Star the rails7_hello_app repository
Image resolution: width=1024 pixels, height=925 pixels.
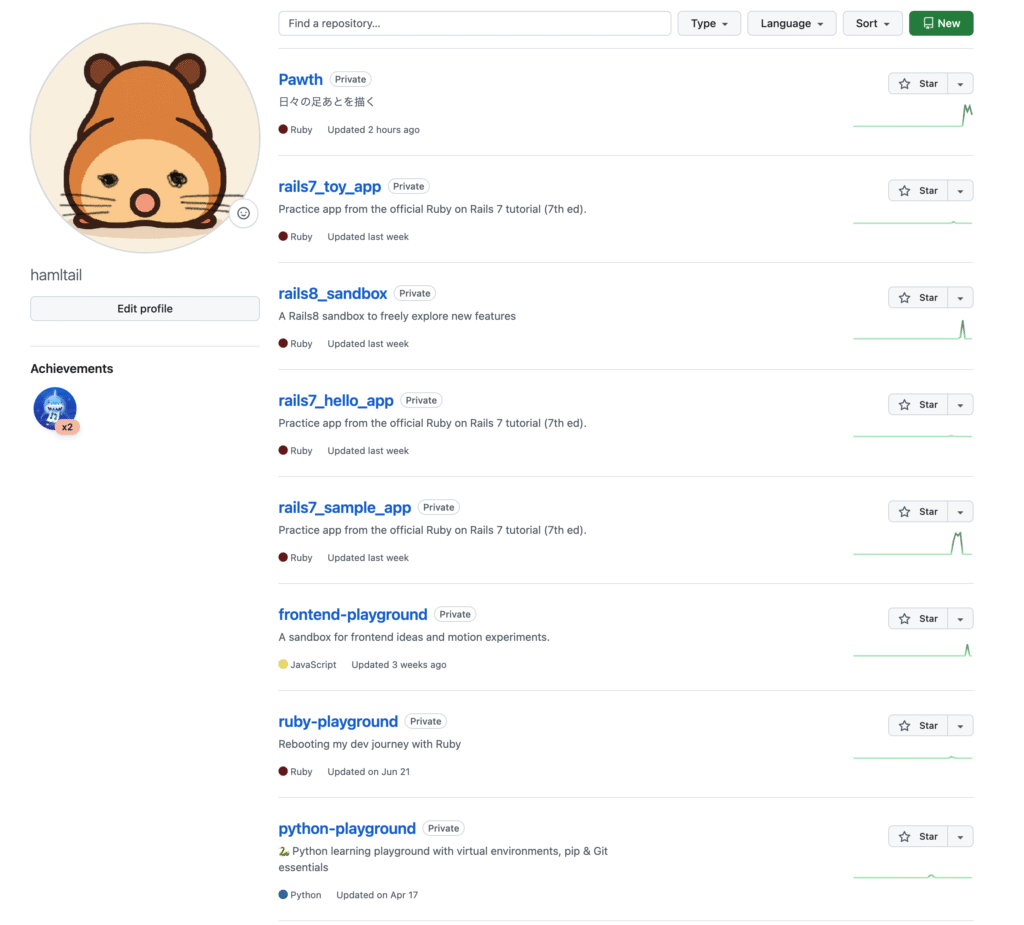coord(918,405)
